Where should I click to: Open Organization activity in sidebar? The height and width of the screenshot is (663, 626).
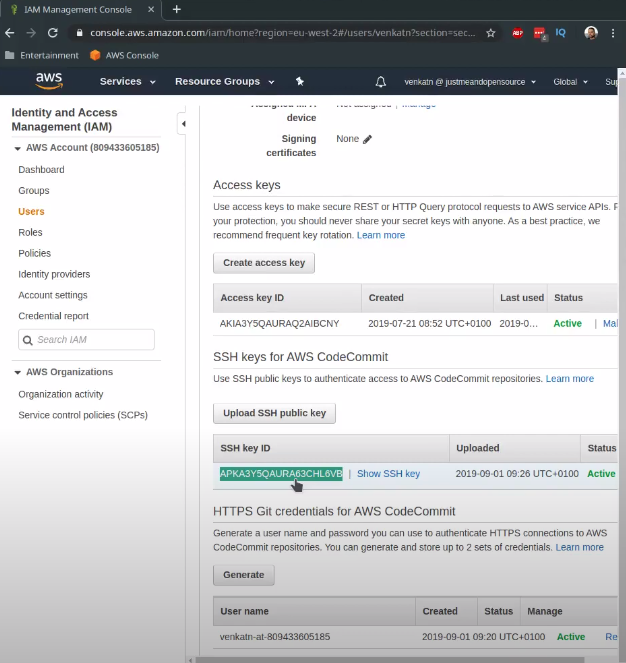point(61,394)
